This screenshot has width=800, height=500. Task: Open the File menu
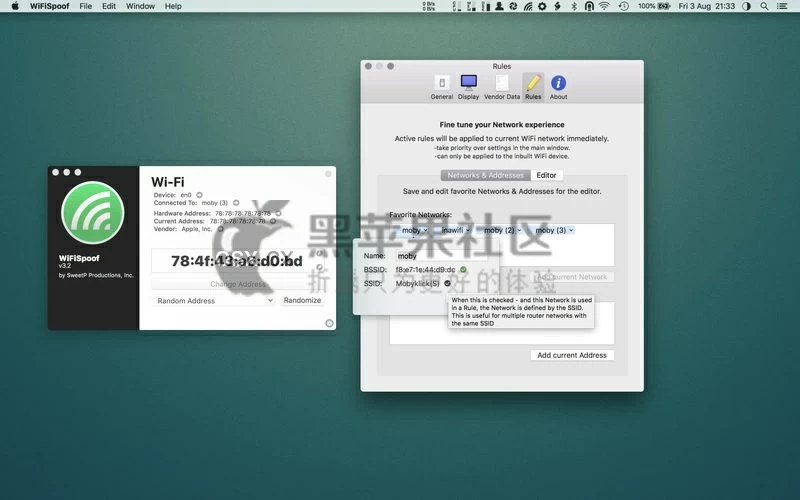pos(86,6)
